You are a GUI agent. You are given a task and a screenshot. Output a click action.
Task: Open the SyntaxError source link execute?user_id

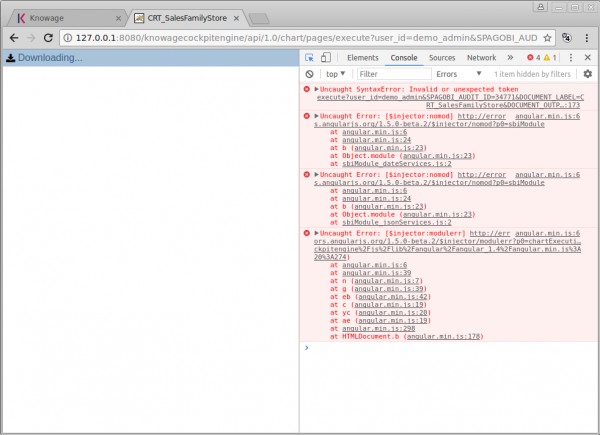(450, 101)
